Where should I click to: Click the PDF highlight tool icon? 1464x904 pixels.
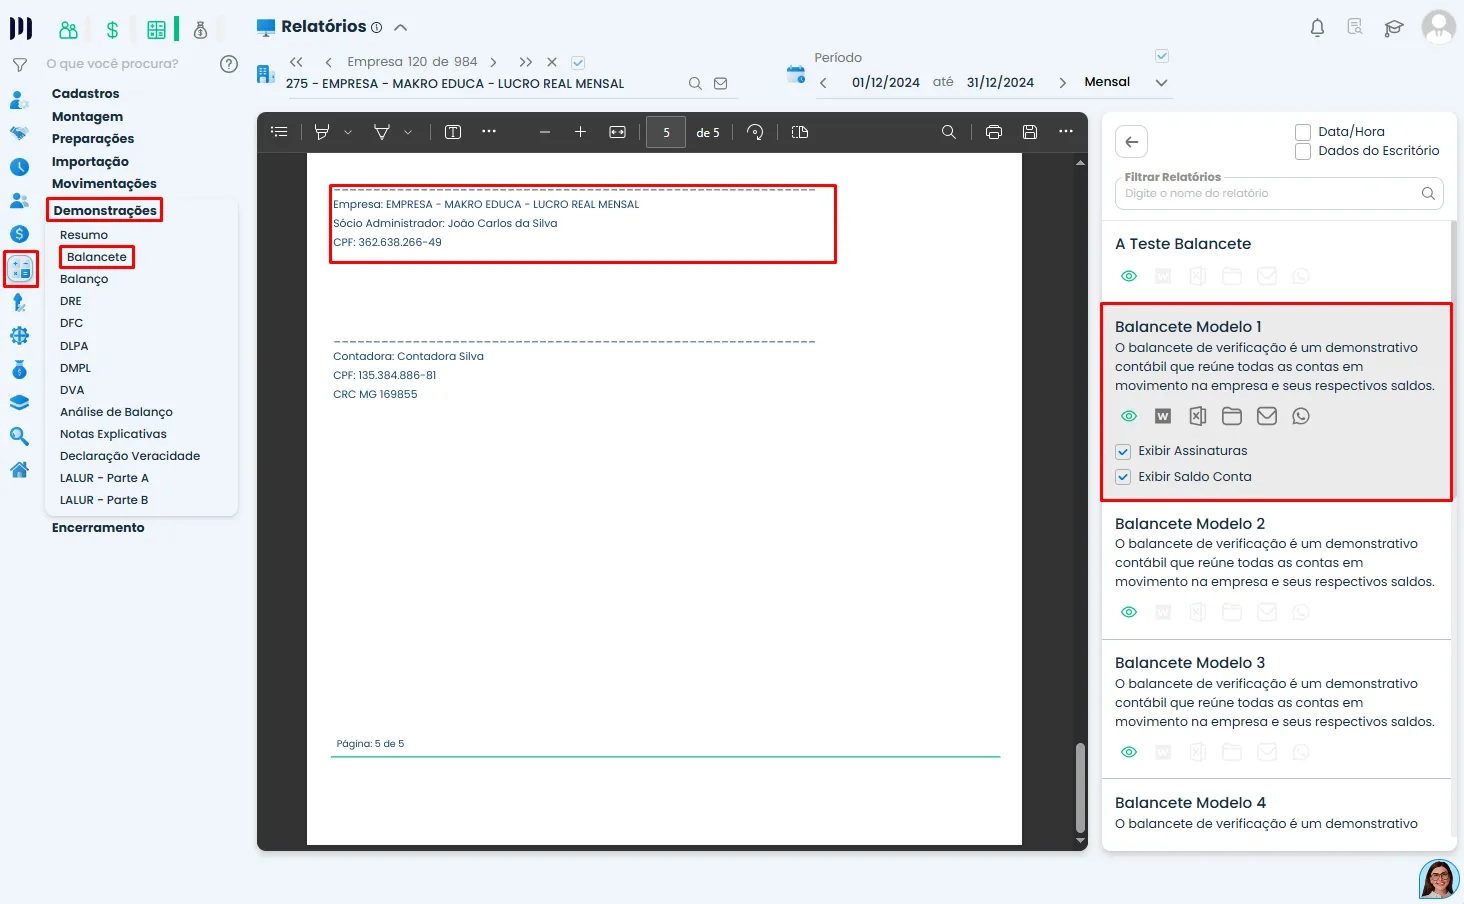(x=322, y=132)
